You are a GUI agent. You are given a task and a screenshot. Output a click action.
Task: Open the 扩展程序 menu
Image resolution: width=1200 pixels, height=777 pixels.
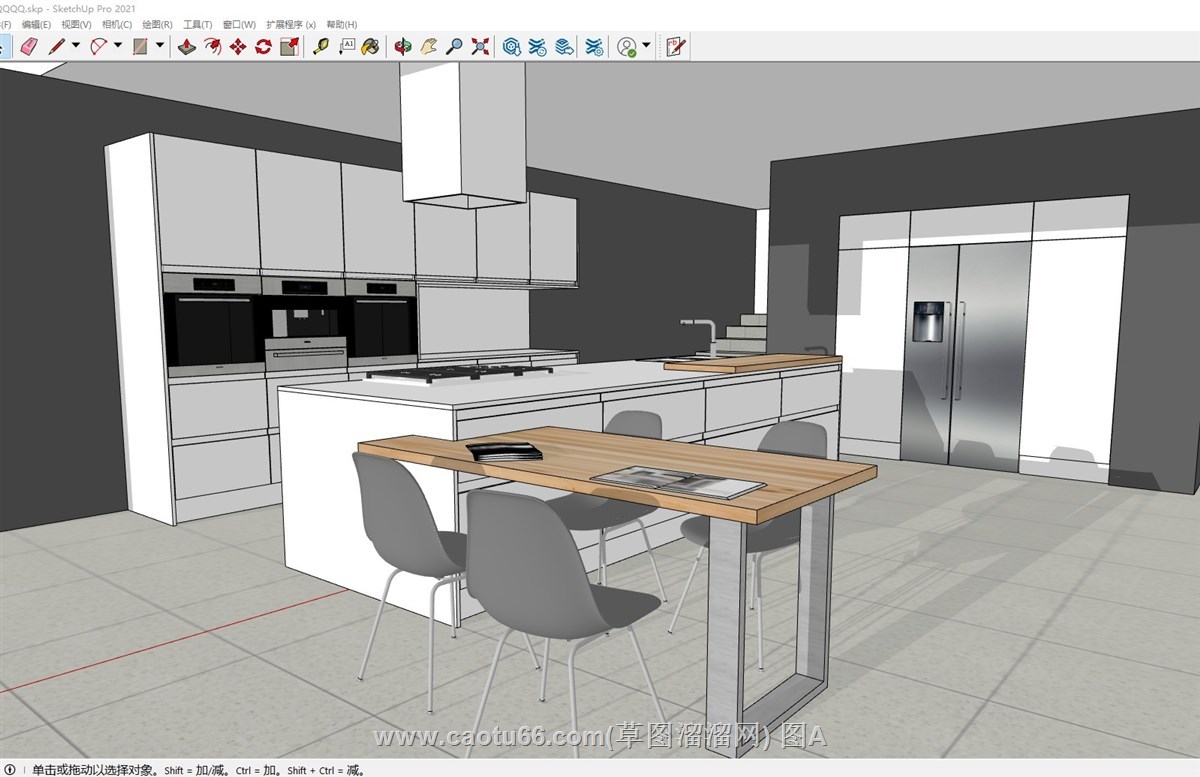290,24
